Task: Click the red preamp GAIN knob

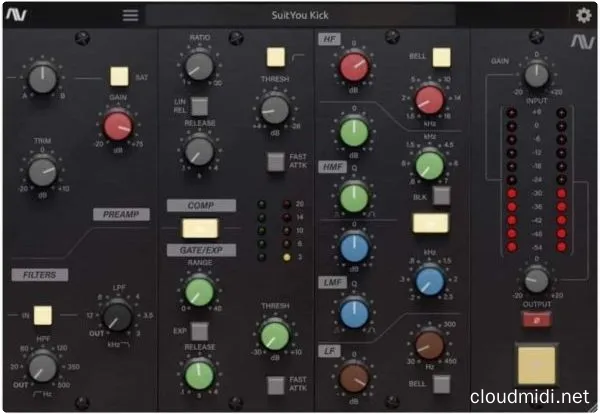Action: pos(118,126)
